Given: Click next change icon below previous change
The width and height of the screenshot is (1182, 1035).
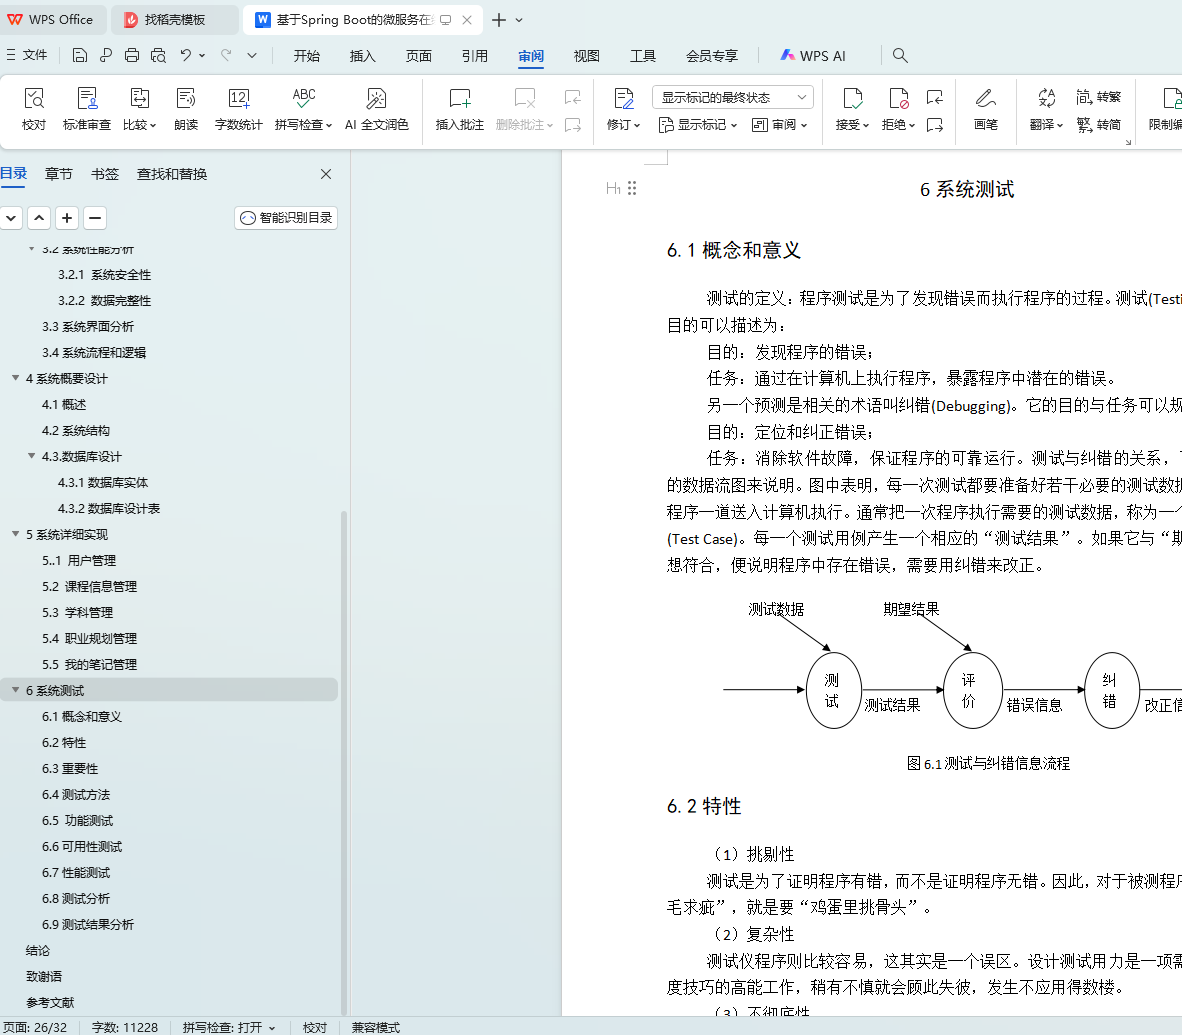Looking at the screenshot, I should 935,124.
